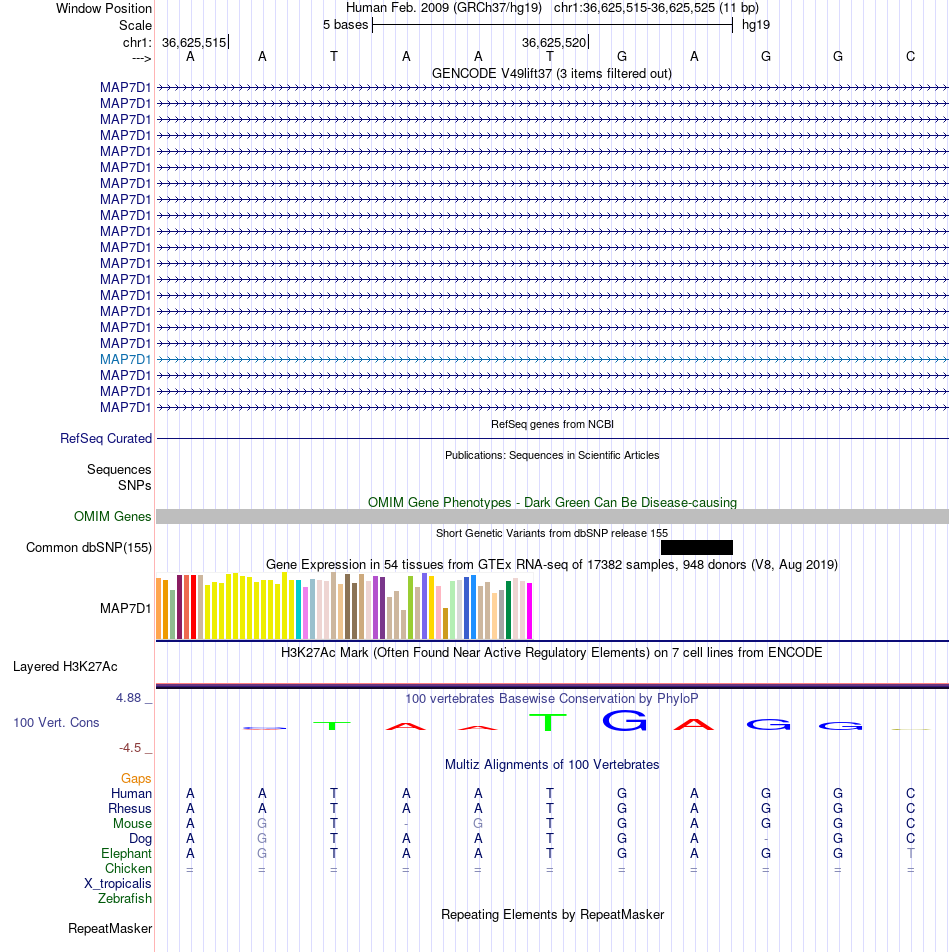The image size is (950, 952).
Task: Click the magenta bar in GTEx expression chart
Action: tap(529, 611)
